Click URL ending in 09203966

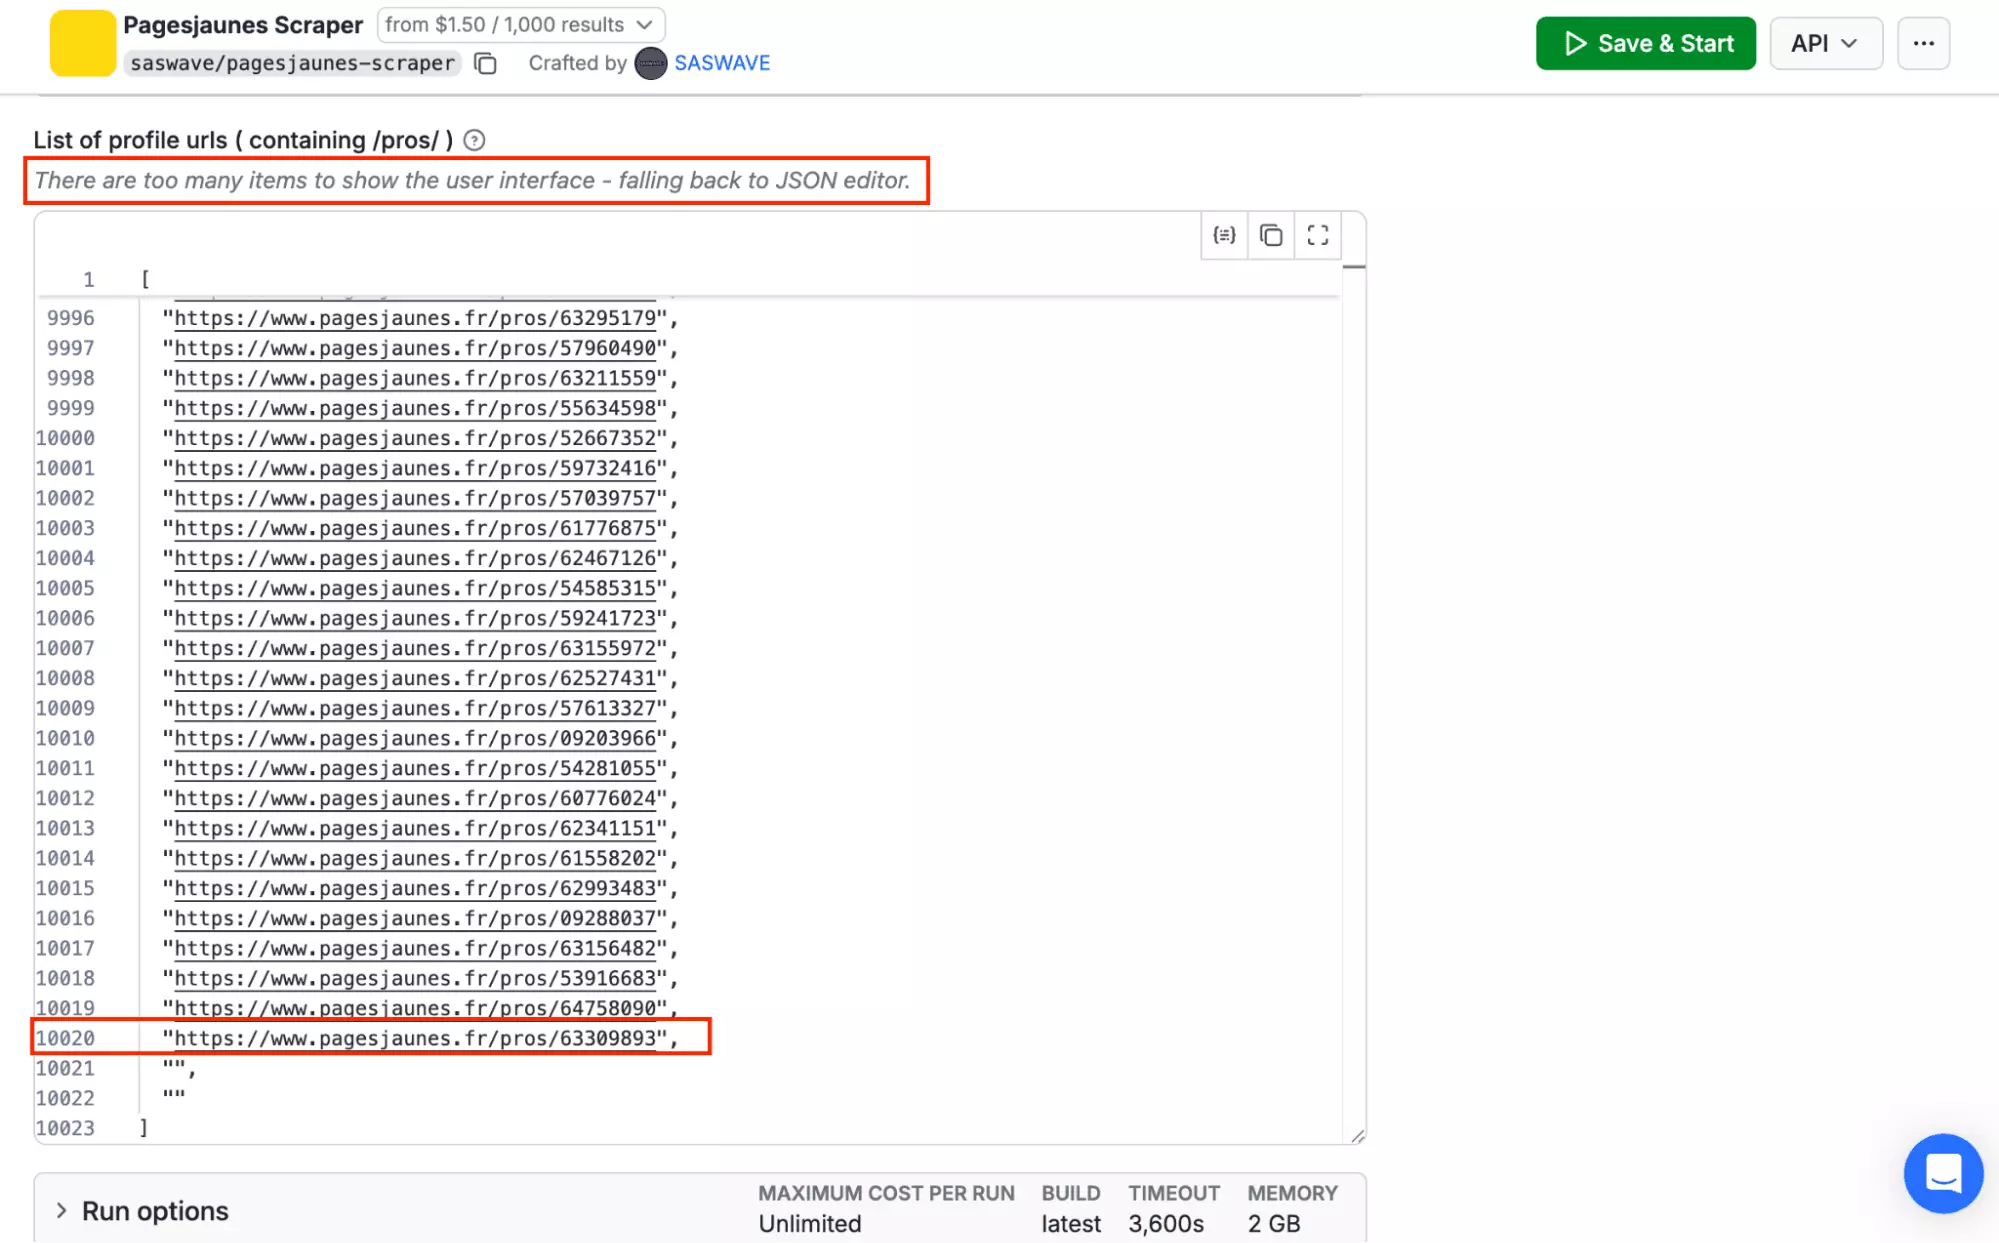point(416,738)
